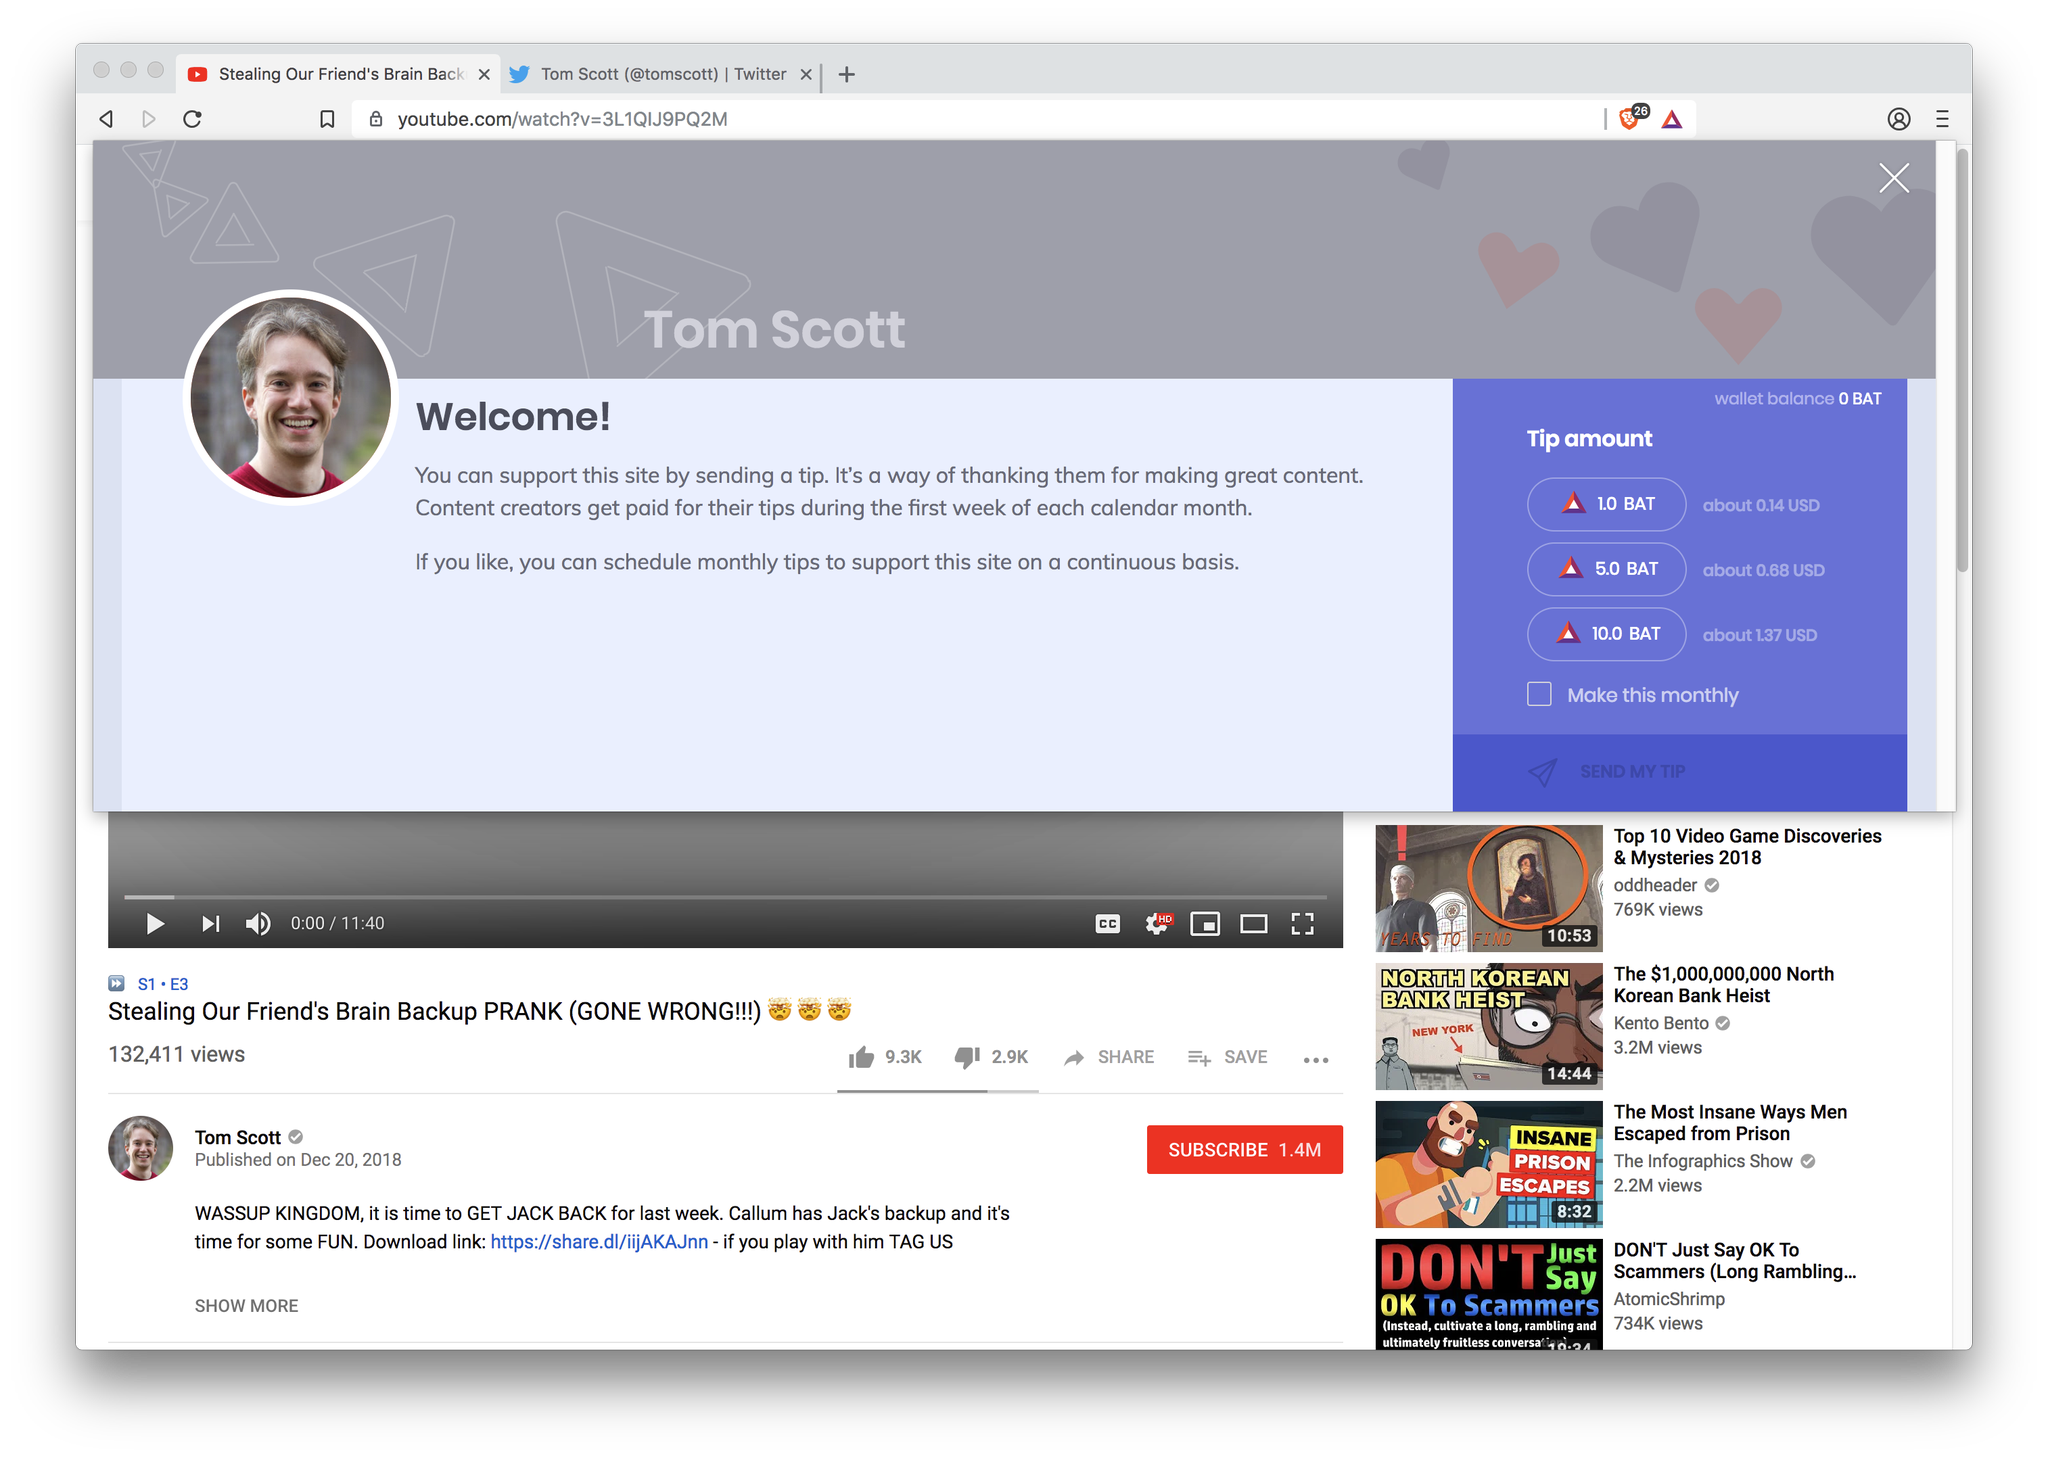This screenshot has height=1458, width=2048.
Task: Visit the oddheader channel
Action: pyautogui.click(x=1655, y=885)
